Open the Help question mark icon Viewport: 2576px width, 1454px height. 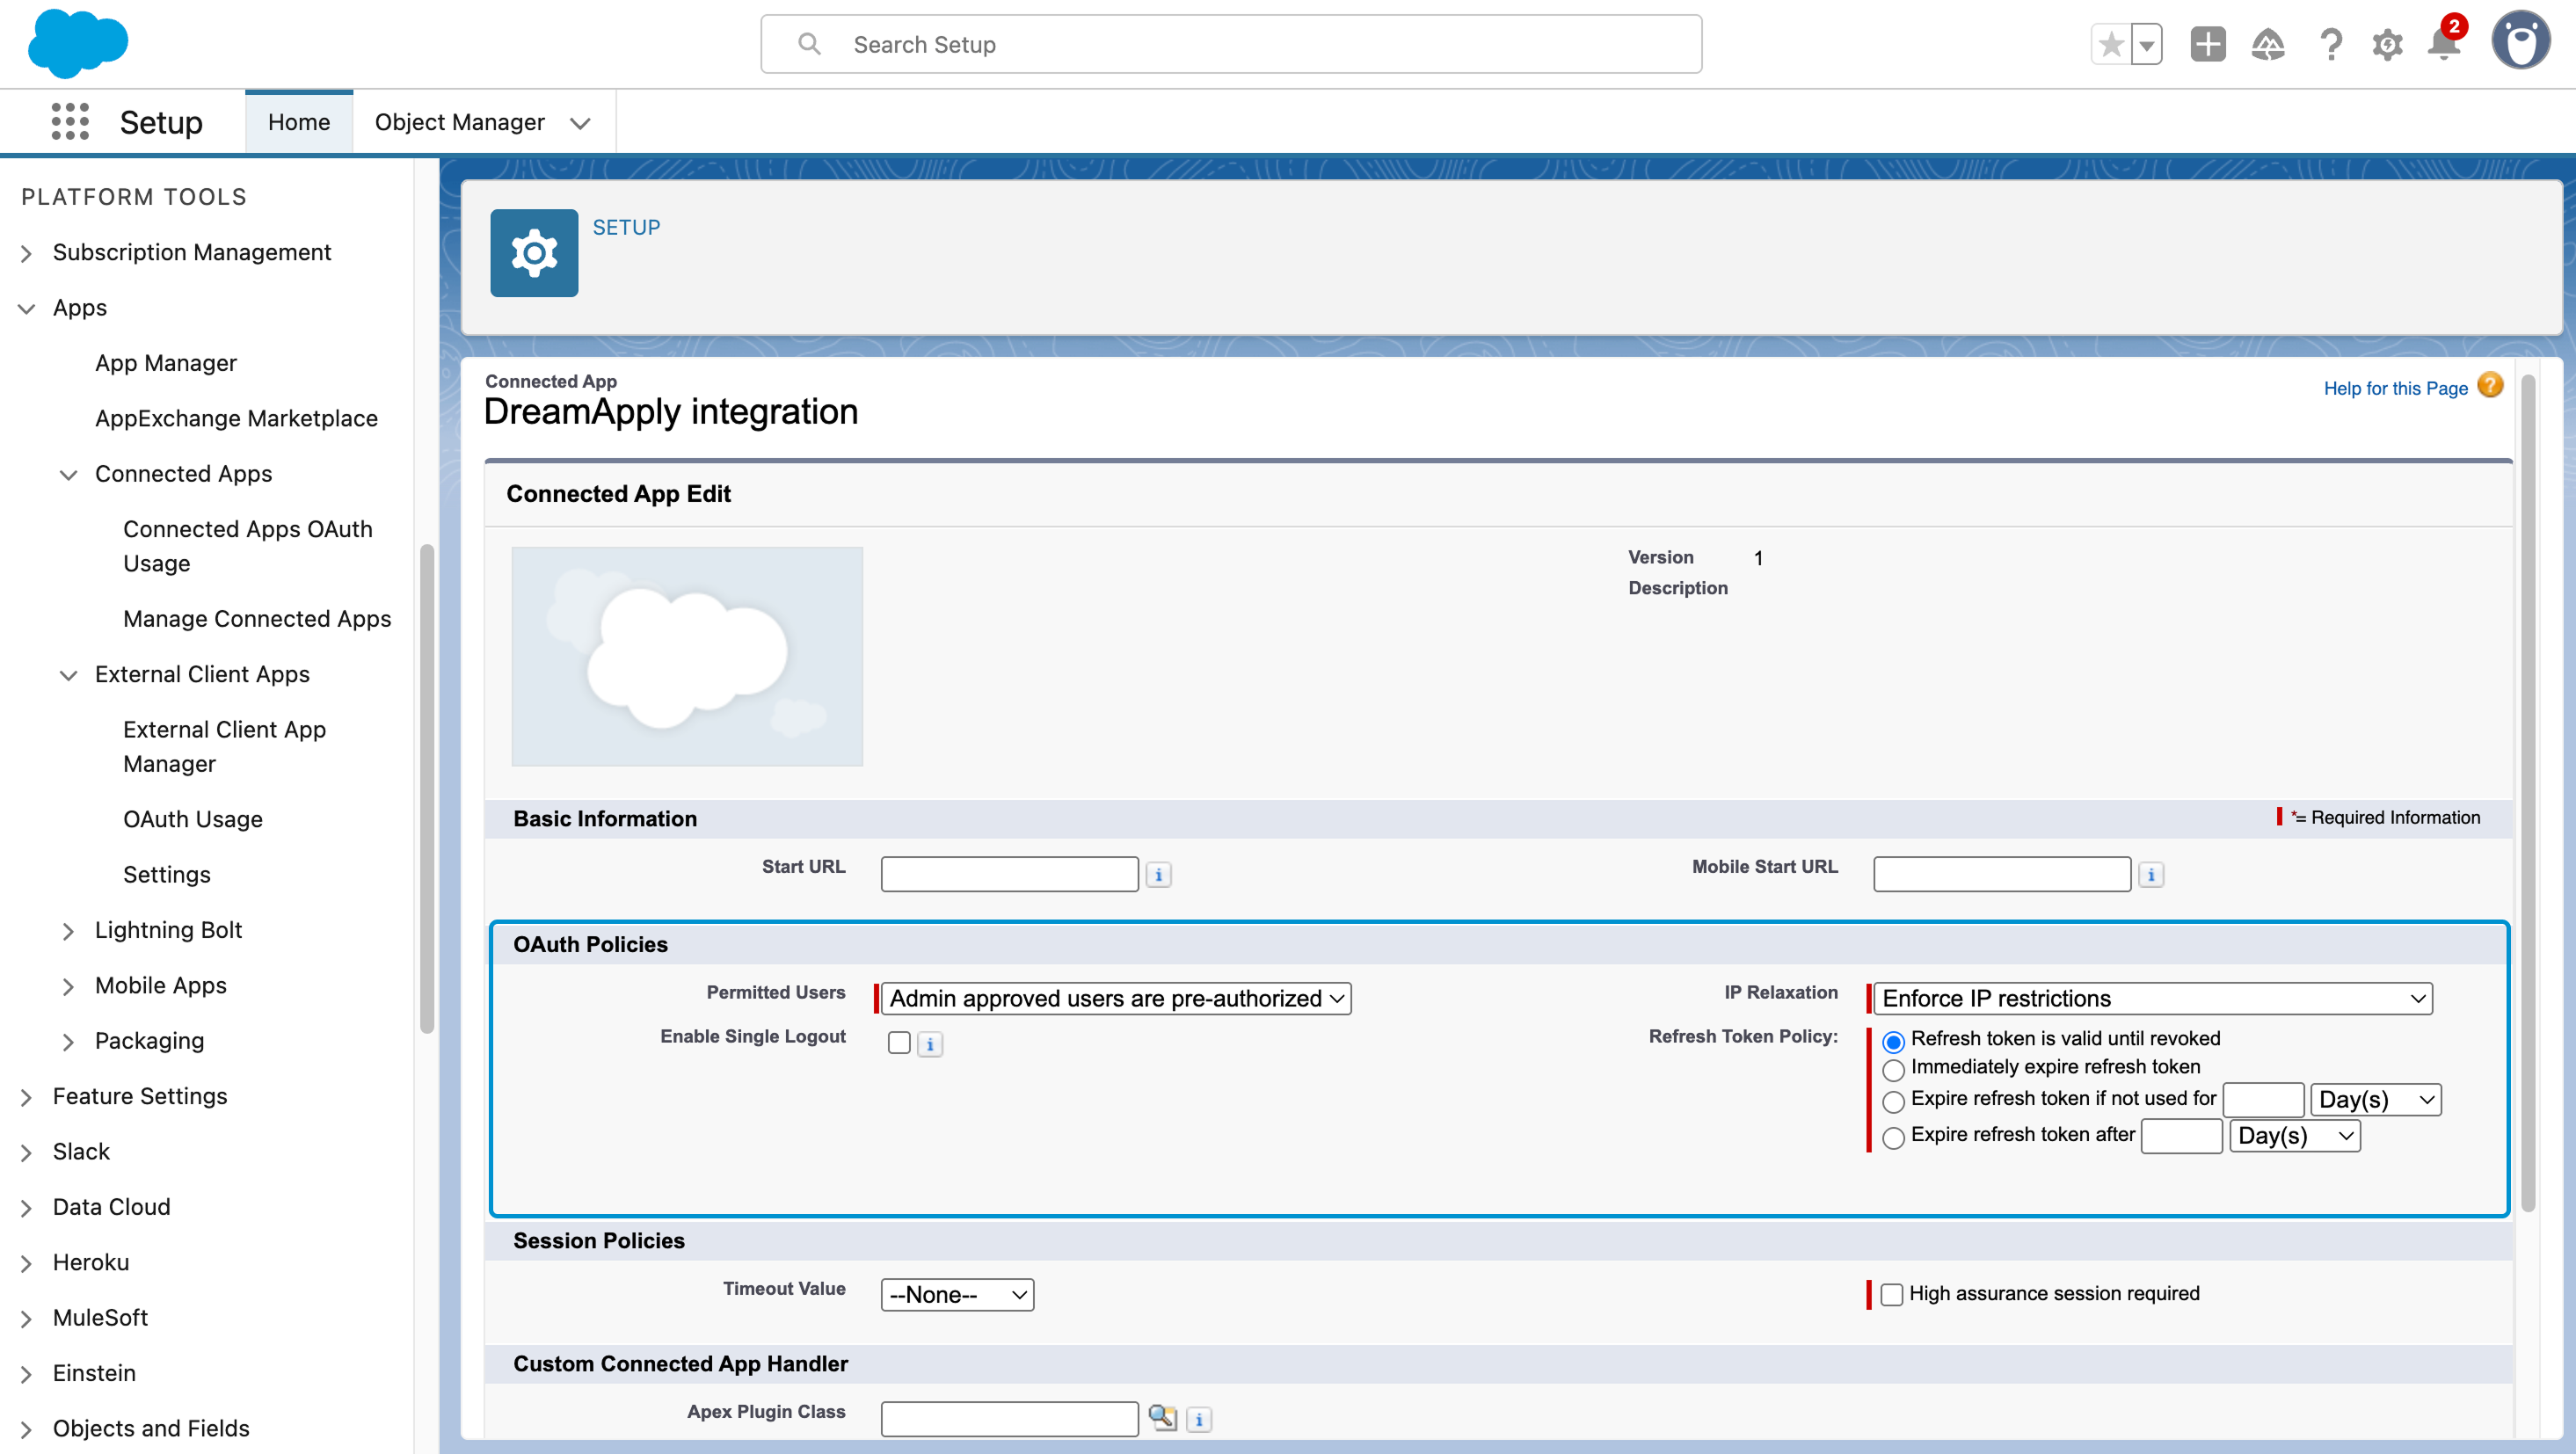[2330, 45]
